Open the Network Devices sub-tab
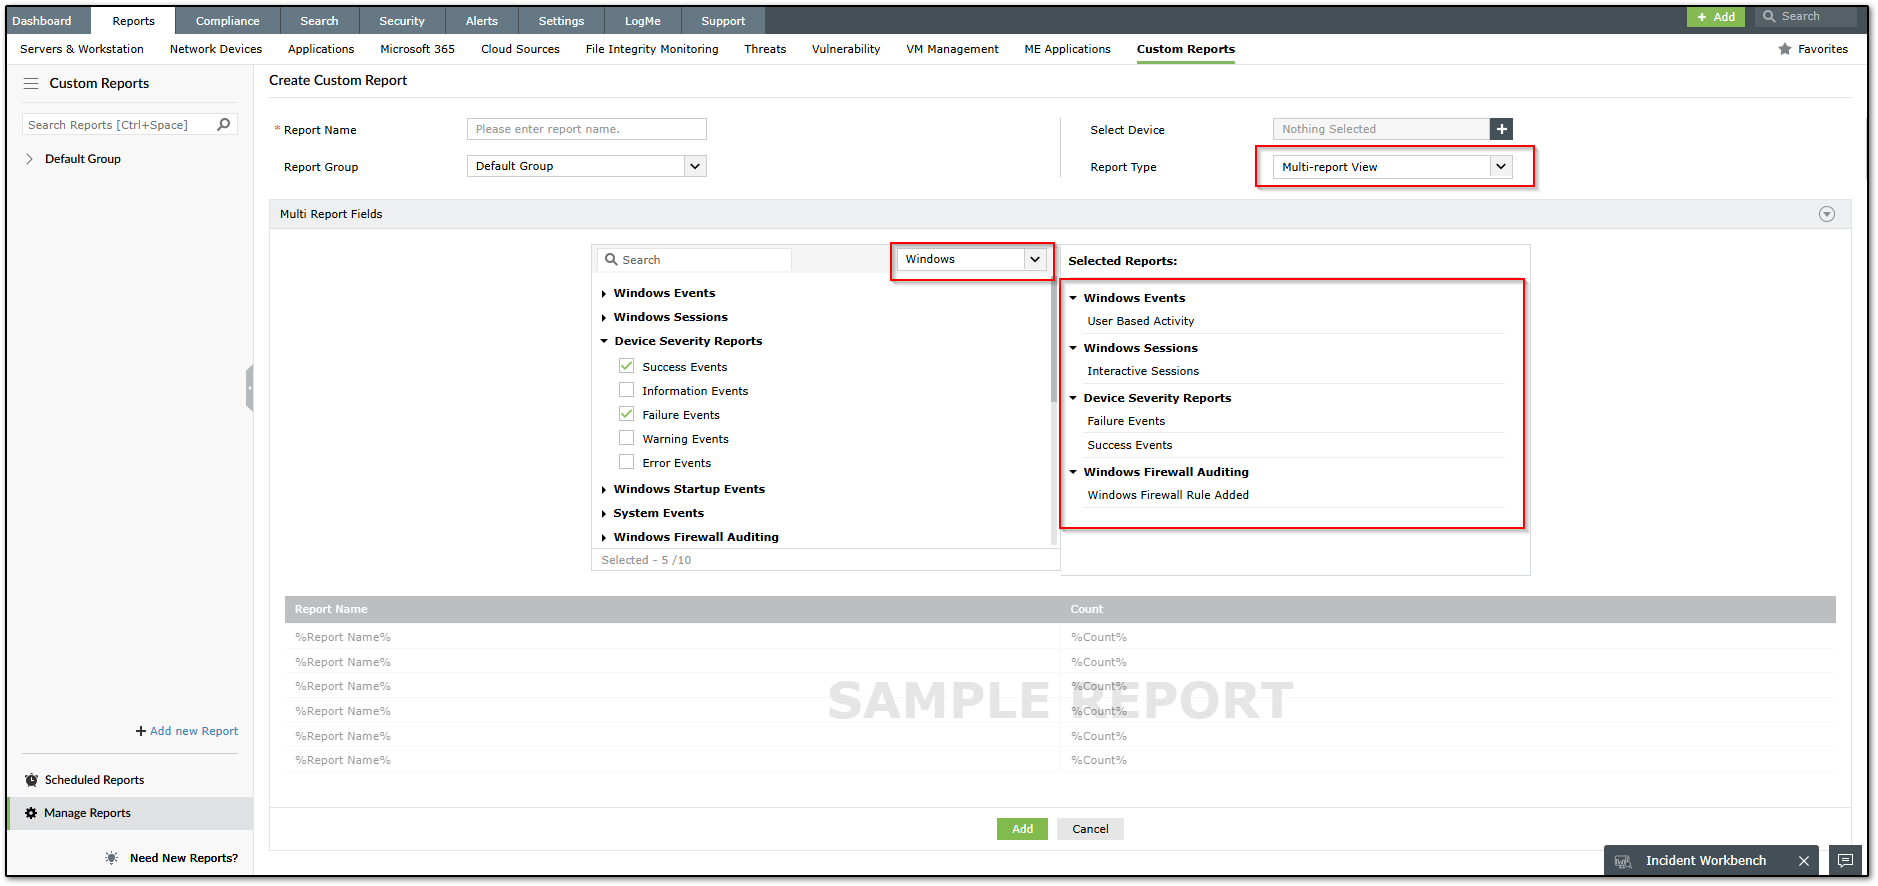 (x=216, y=49)
